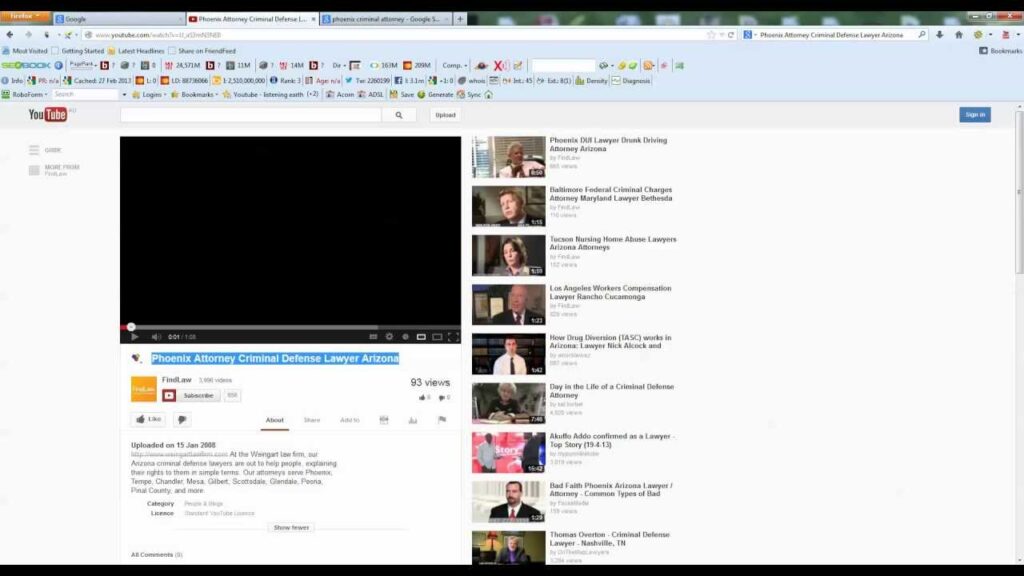Open RoboForm Logins dropdown
The width and height of the screenshot is (1024, 576).
click(x=149, y=95)
